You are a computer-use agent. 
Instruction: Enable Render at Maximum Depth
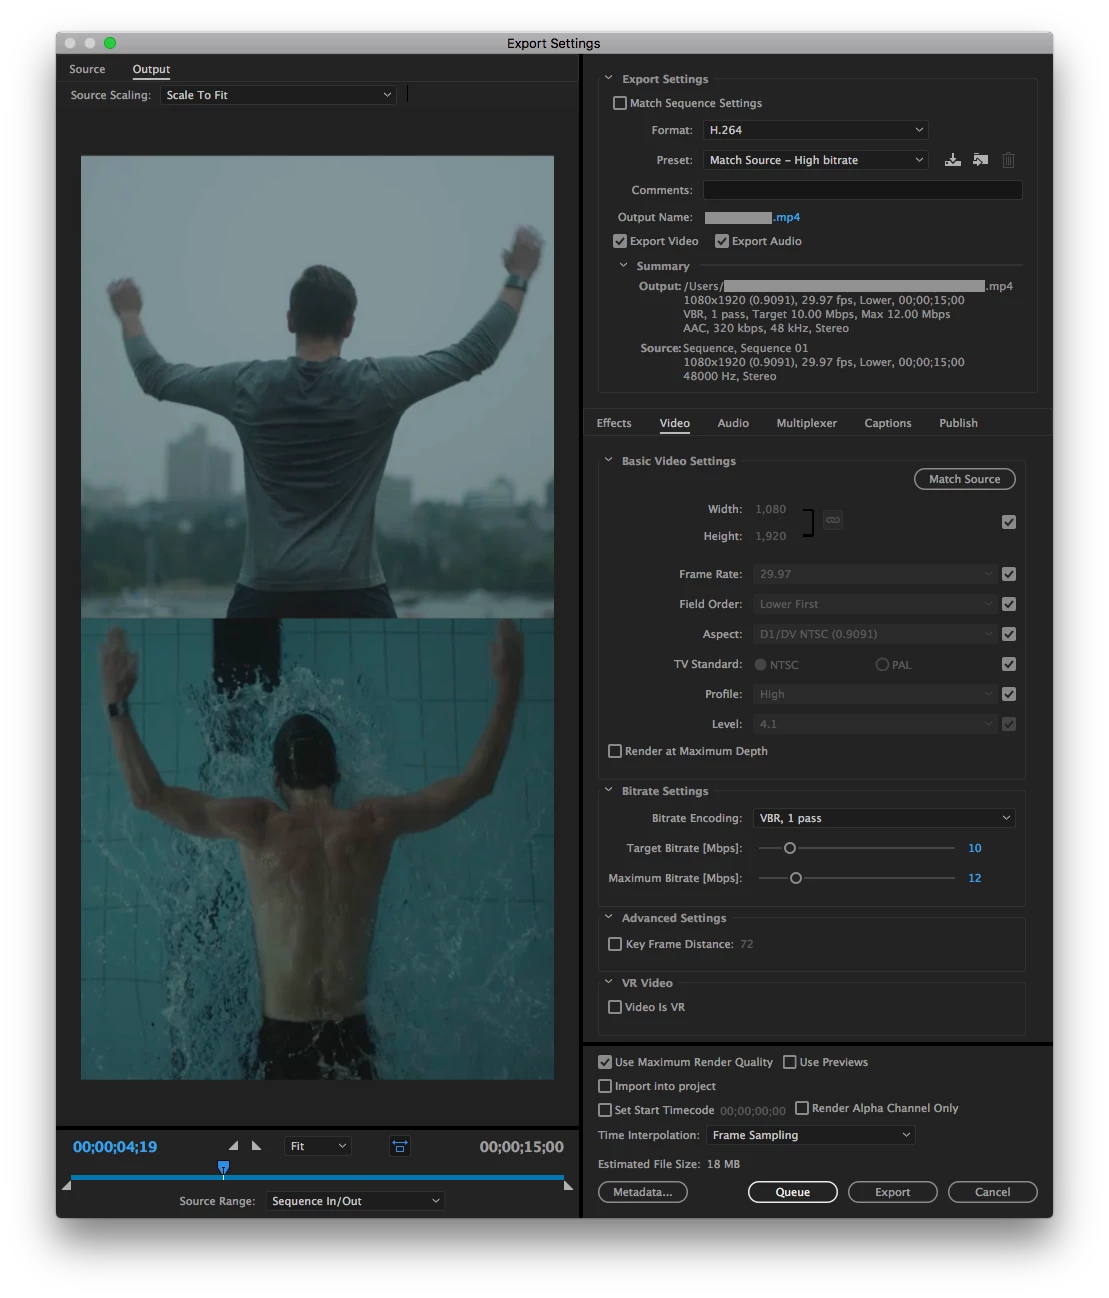point(615,751)
